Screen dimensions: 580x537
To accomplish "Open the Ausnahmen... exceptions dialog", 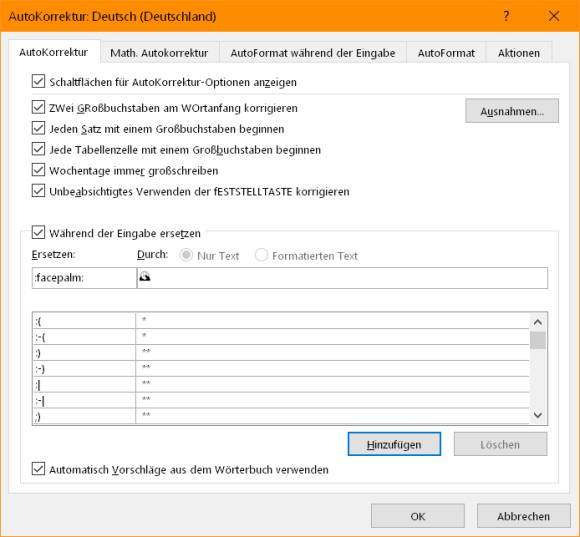I will 512,111.
